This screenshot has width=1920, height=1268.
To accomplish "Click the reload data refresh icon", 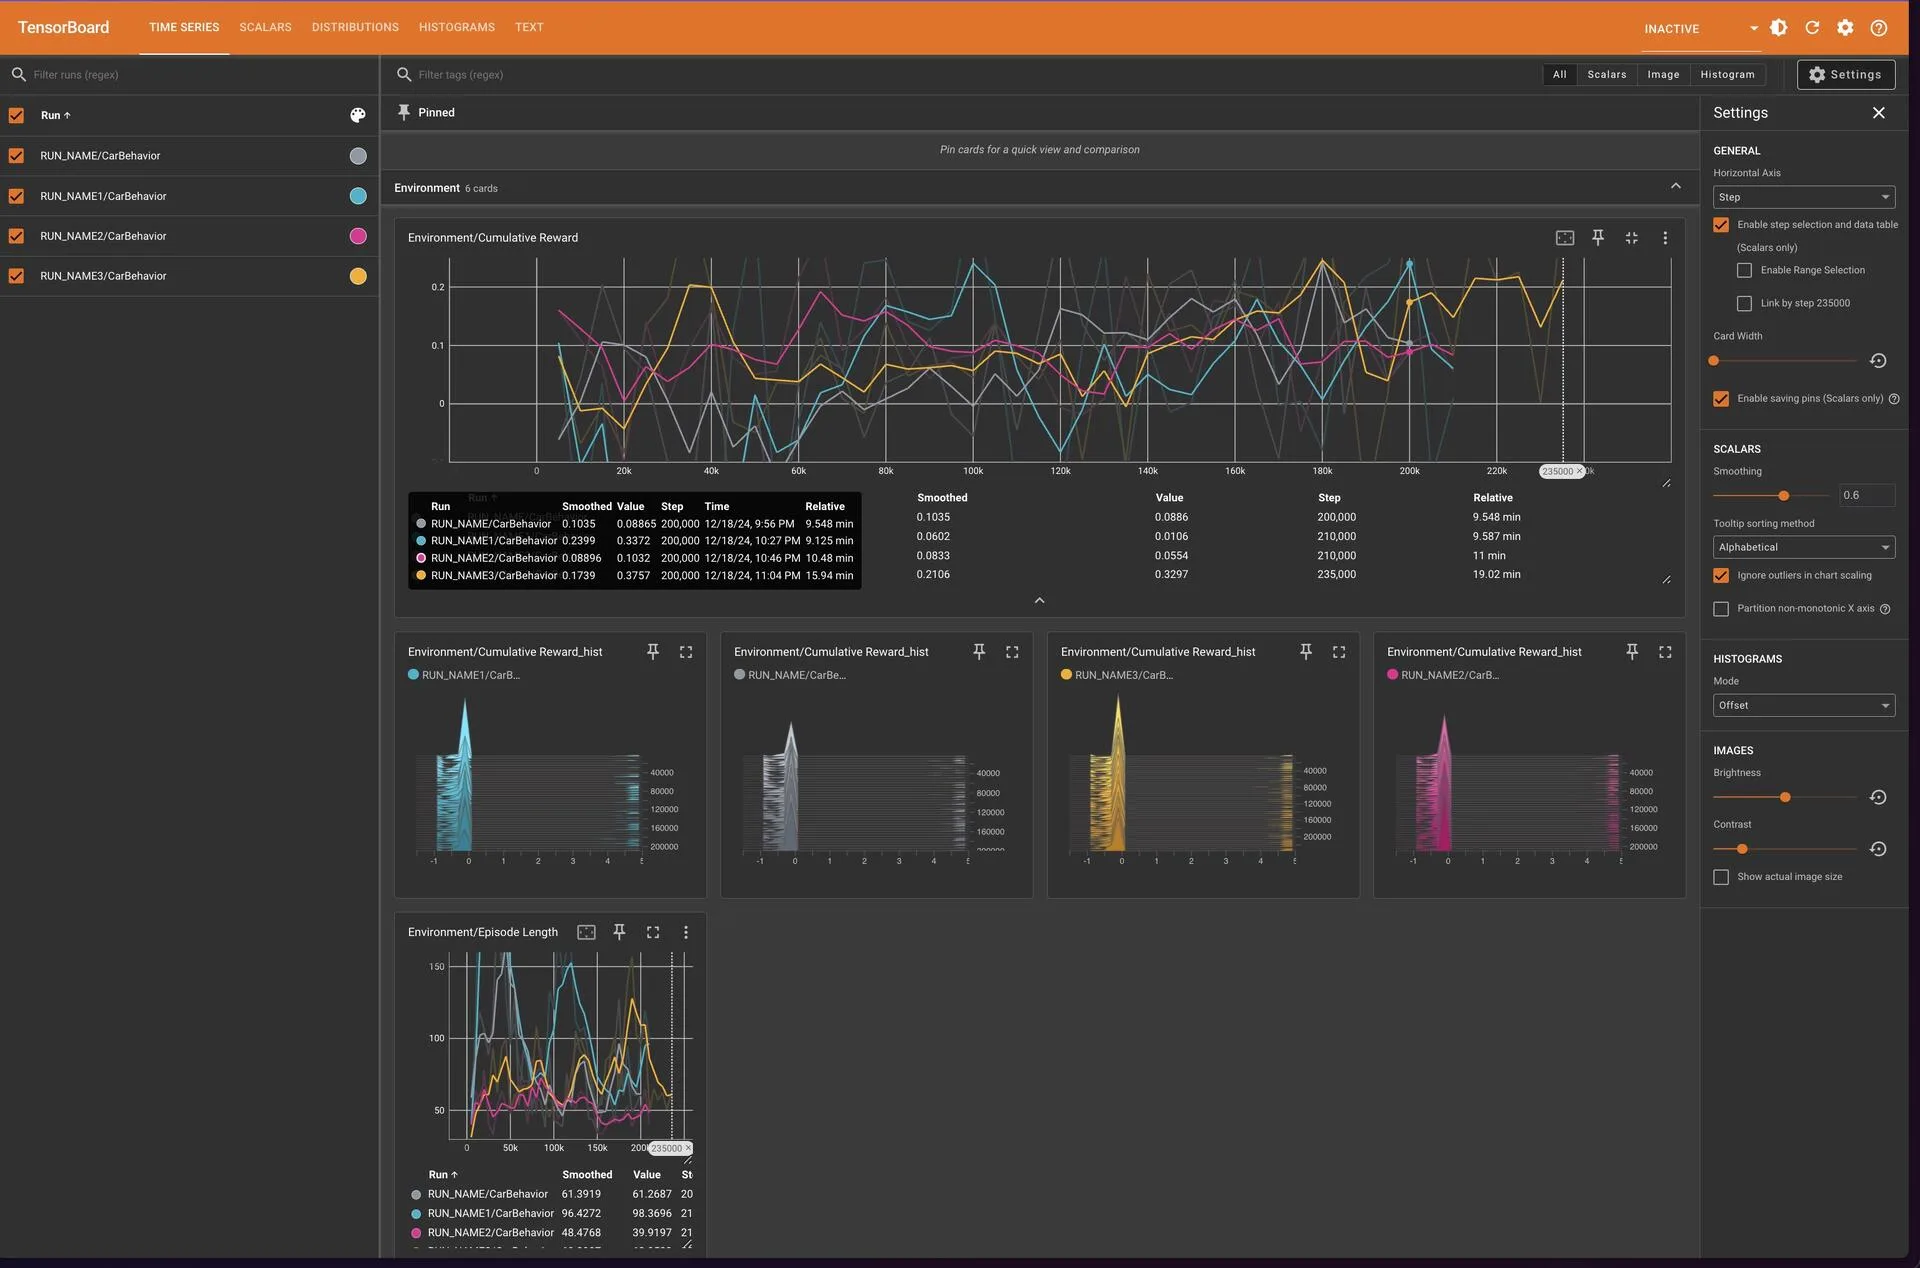I will 1812,28.
